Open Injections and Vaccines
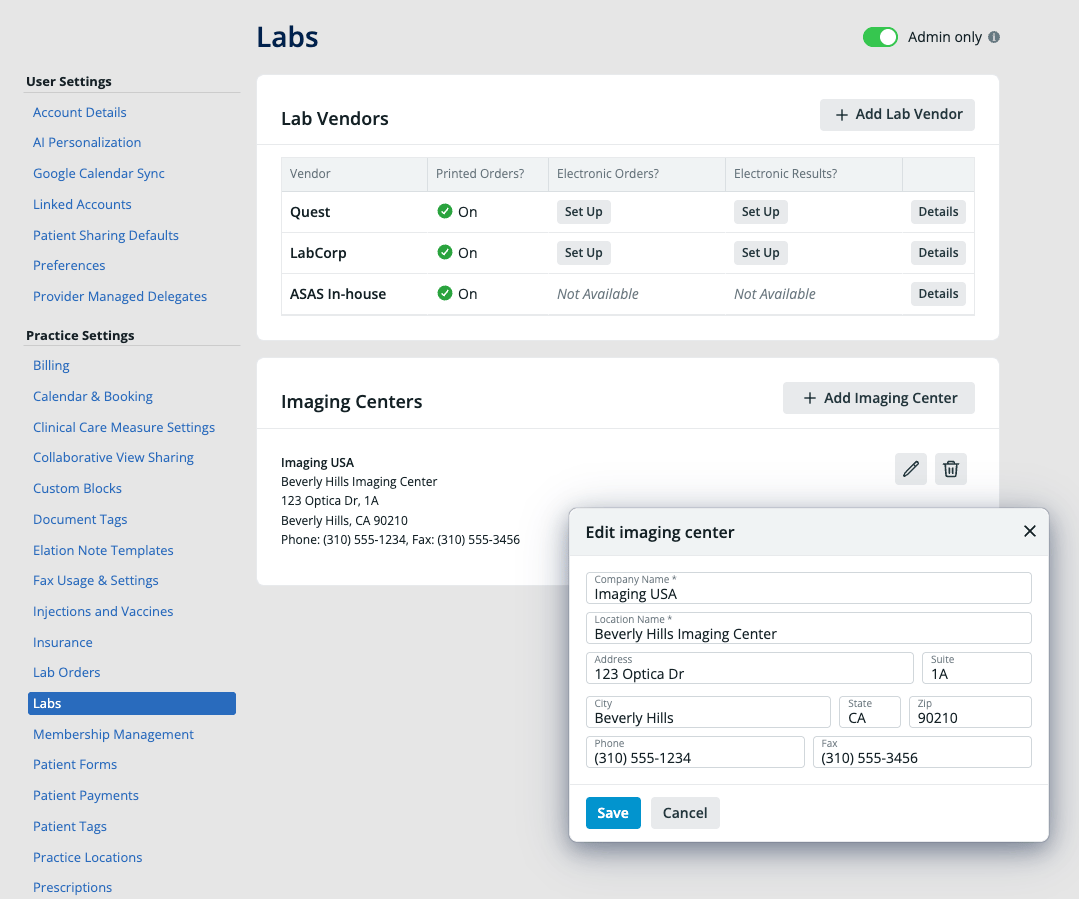Image resolution: width=1079 pixels, height=899 pixels. click(x=103, y=612)
